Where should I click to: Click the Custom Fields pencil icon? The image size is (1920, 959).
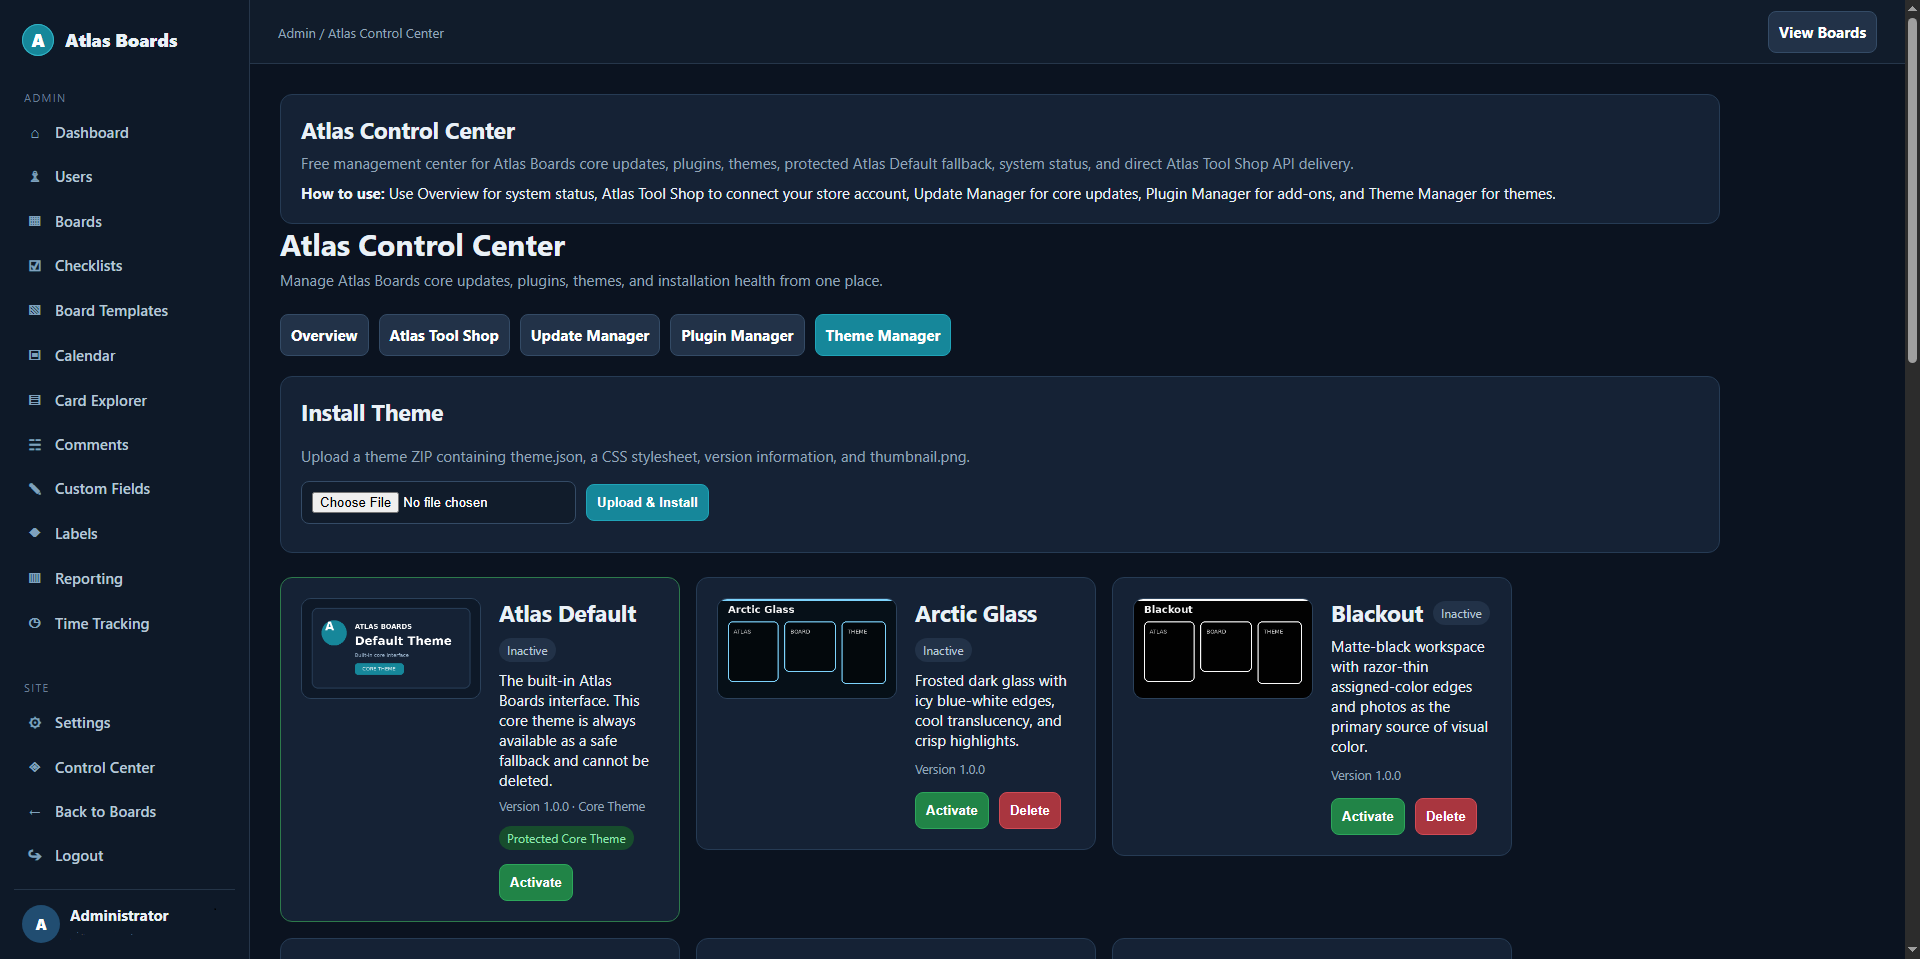pos(35,489)
